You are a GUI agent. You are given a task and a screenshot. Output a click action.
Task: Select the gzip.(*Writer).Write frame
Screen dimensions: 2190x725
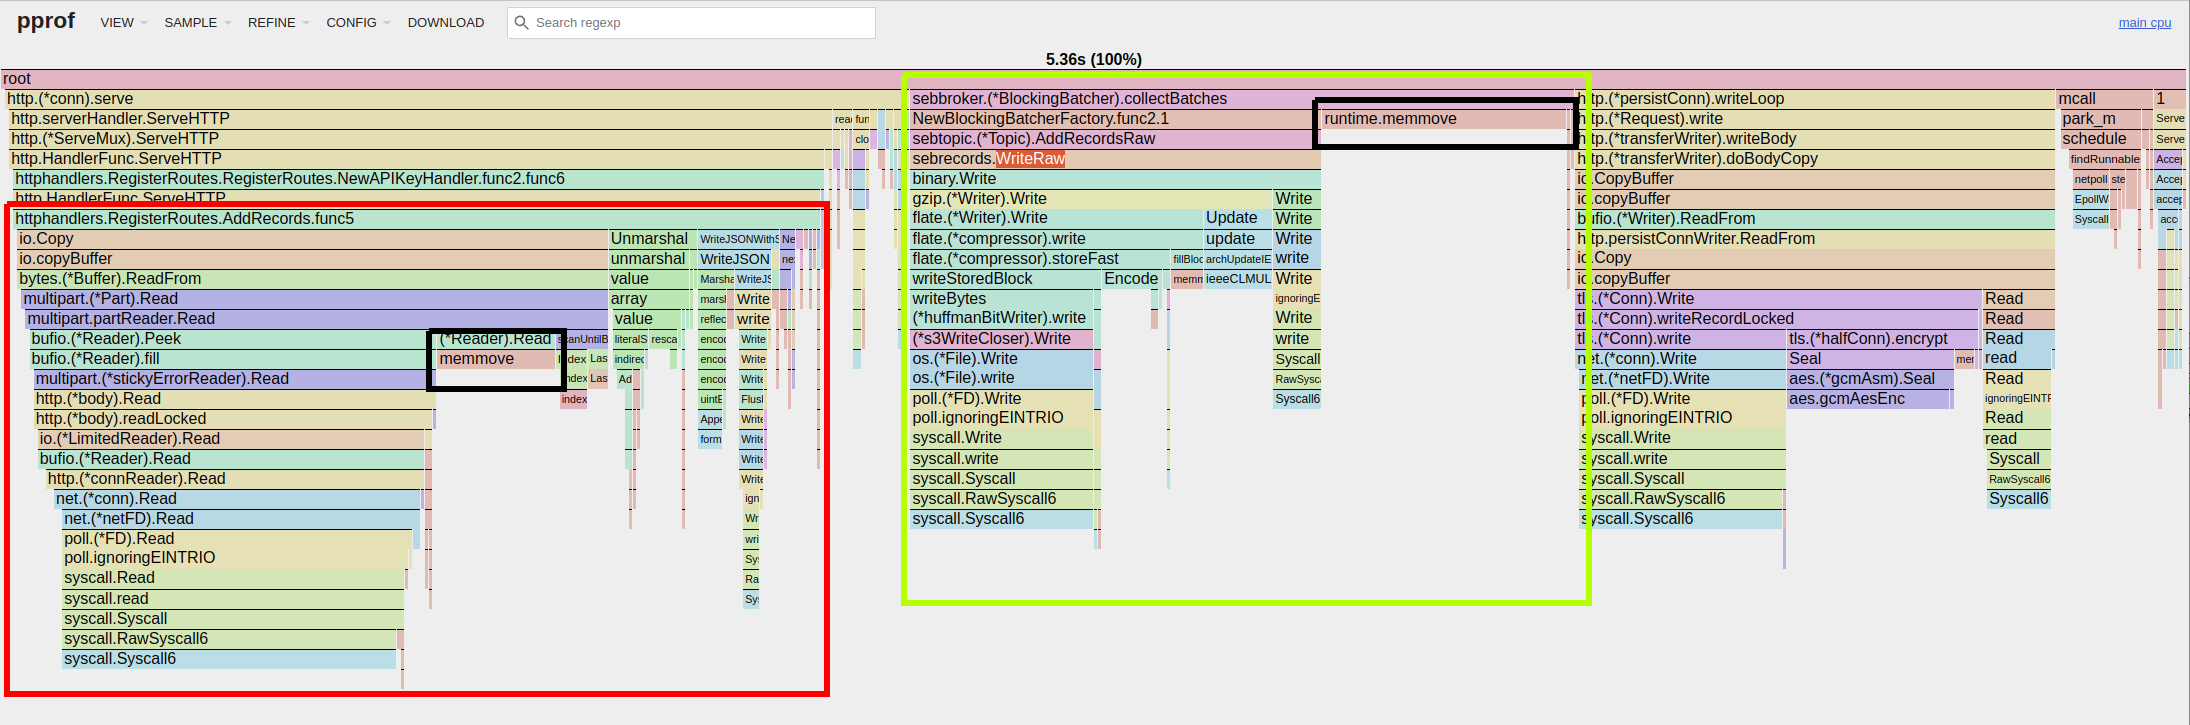1090,199
